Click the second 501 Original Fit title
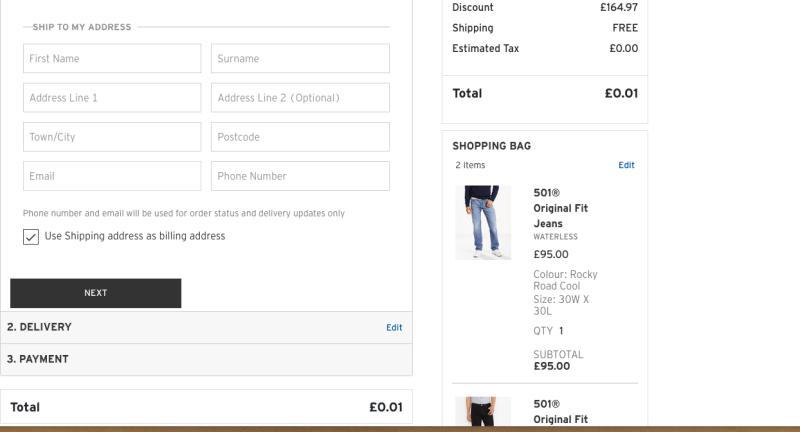The height and width of the screenshot is (432, 800). click(559, 412)
